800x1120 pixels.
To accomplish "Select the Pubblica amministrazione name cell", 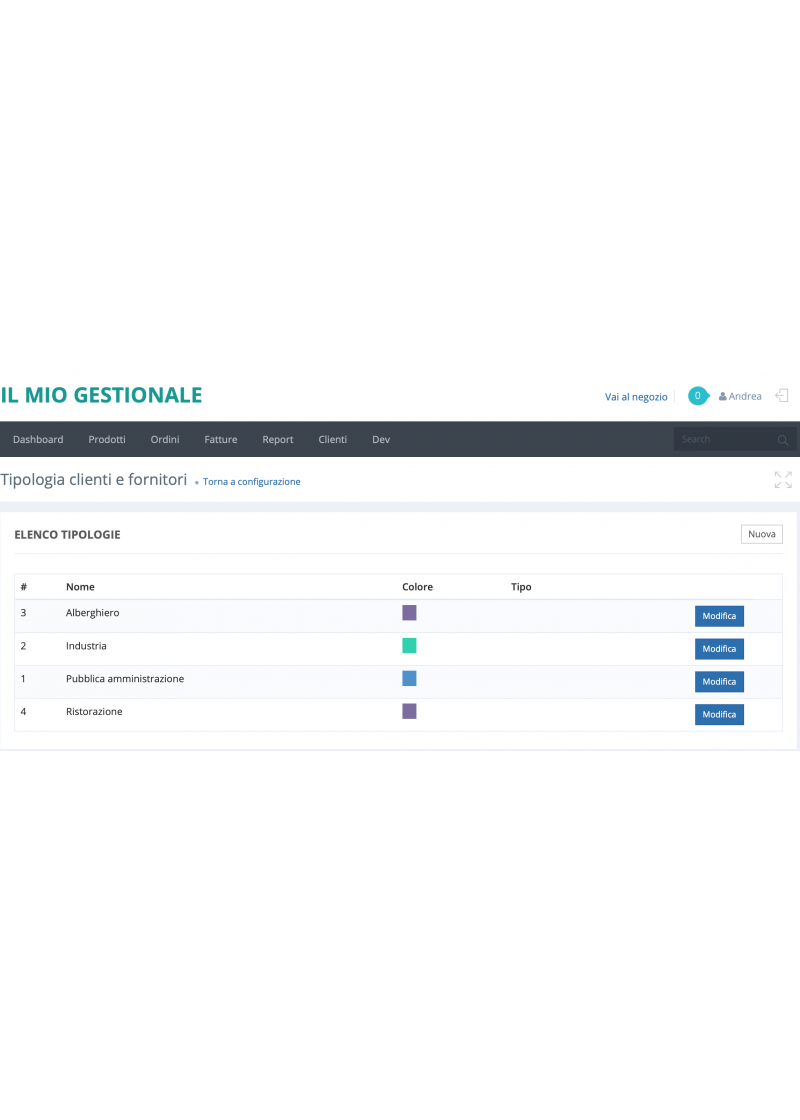I will point(125,679).
